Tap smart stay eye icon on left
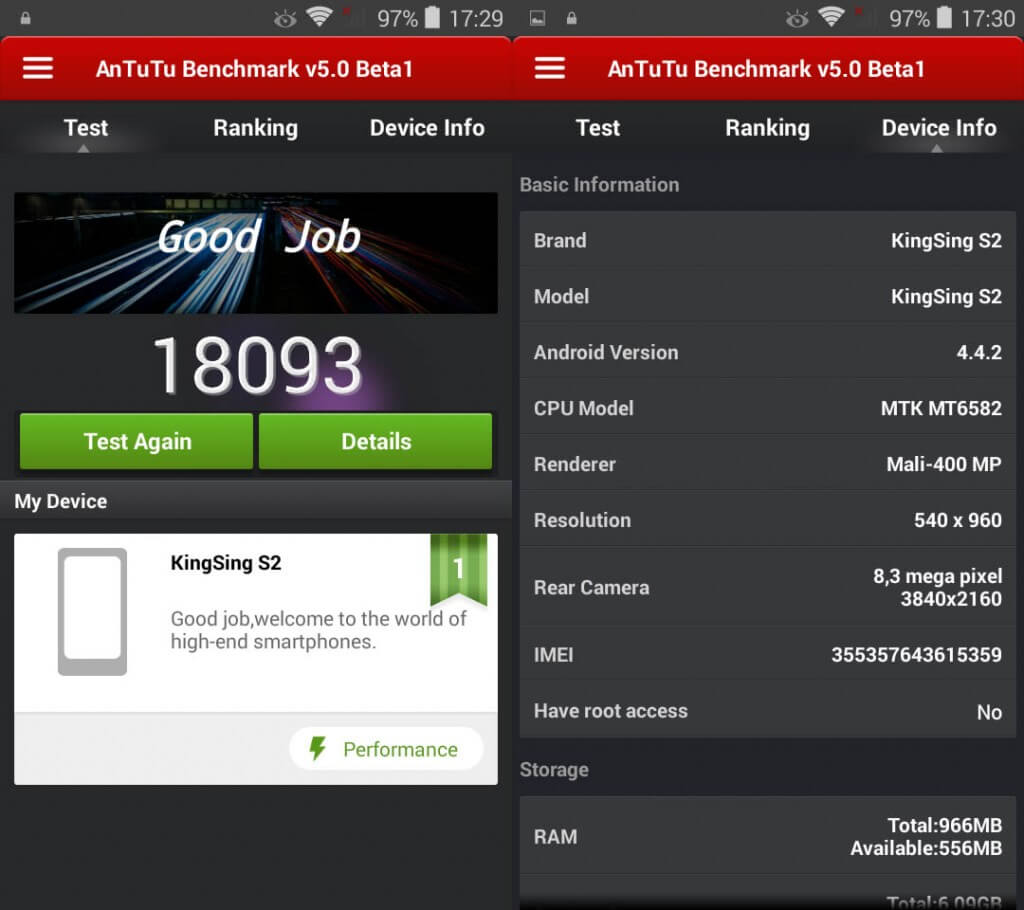Viewport: 1024px width, 910px height. (x=285, y=19)
